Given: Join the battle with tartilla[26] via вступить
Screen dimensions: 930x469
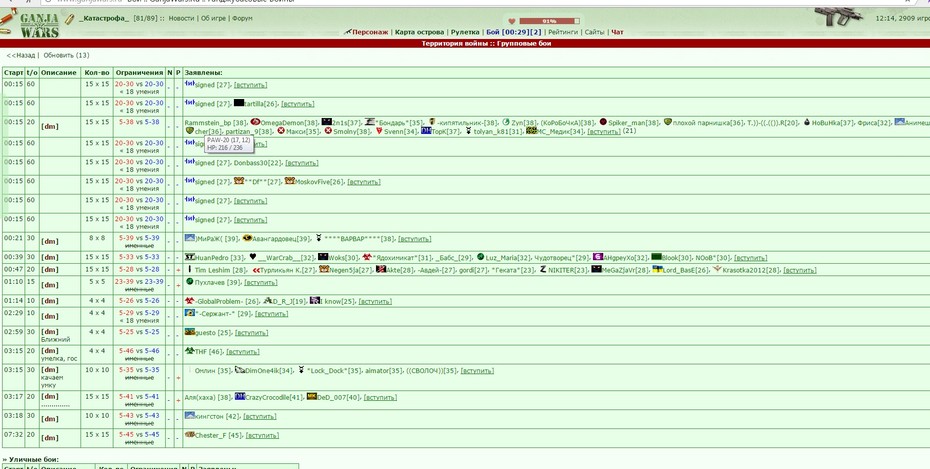Looking at the screenshot, I should point(298,104).
